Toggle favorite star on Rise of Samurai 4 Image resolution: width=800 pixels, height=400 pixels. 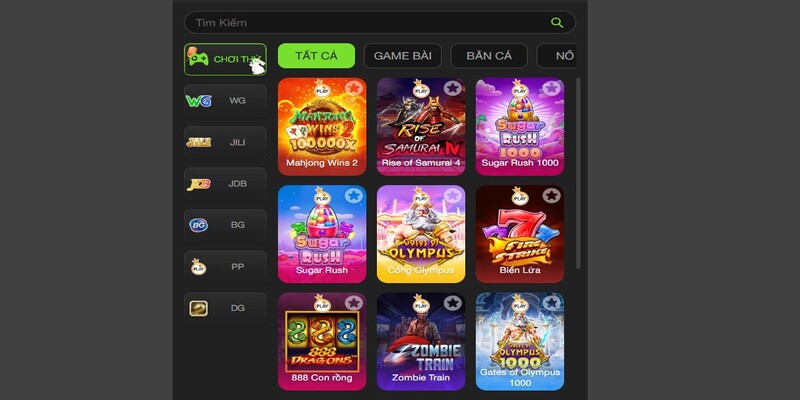coord(452,88)
